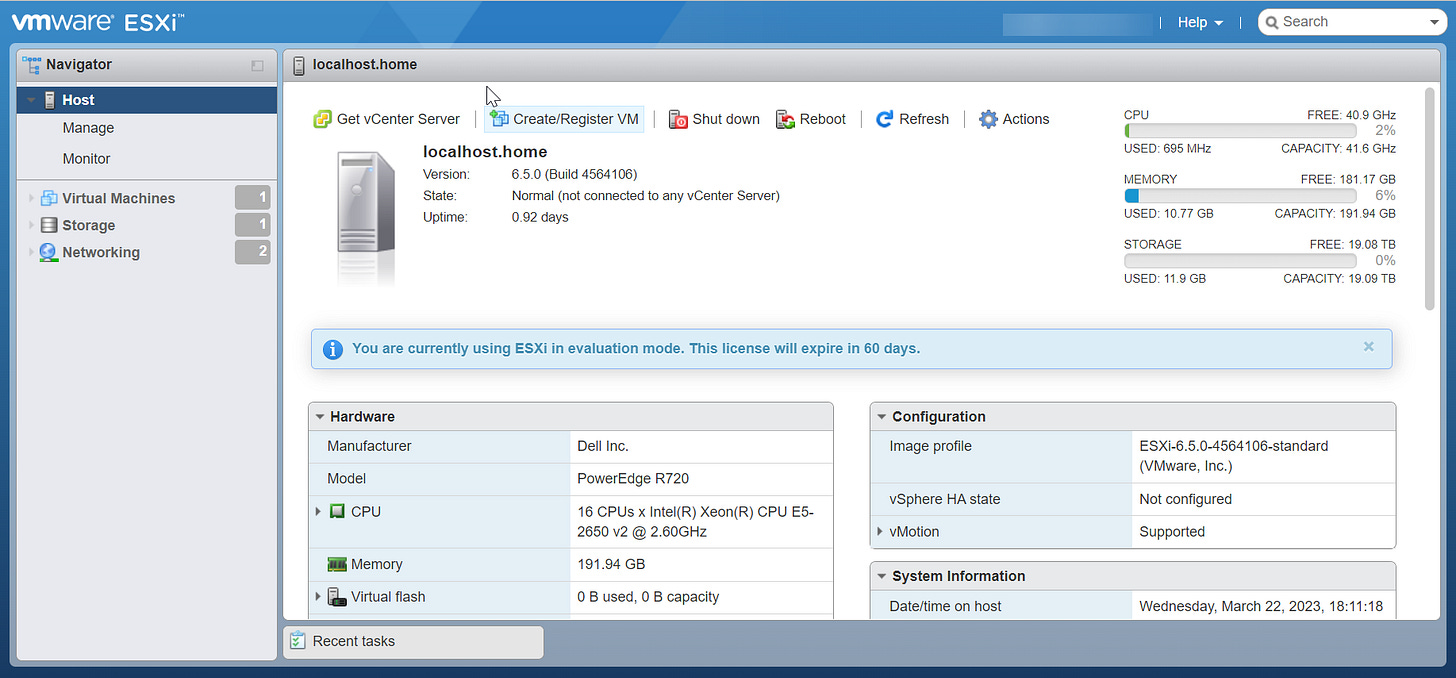Click the info icon in evaluation banner
The width and height of the screenshot is (1456, 678).
click(332, 349)
